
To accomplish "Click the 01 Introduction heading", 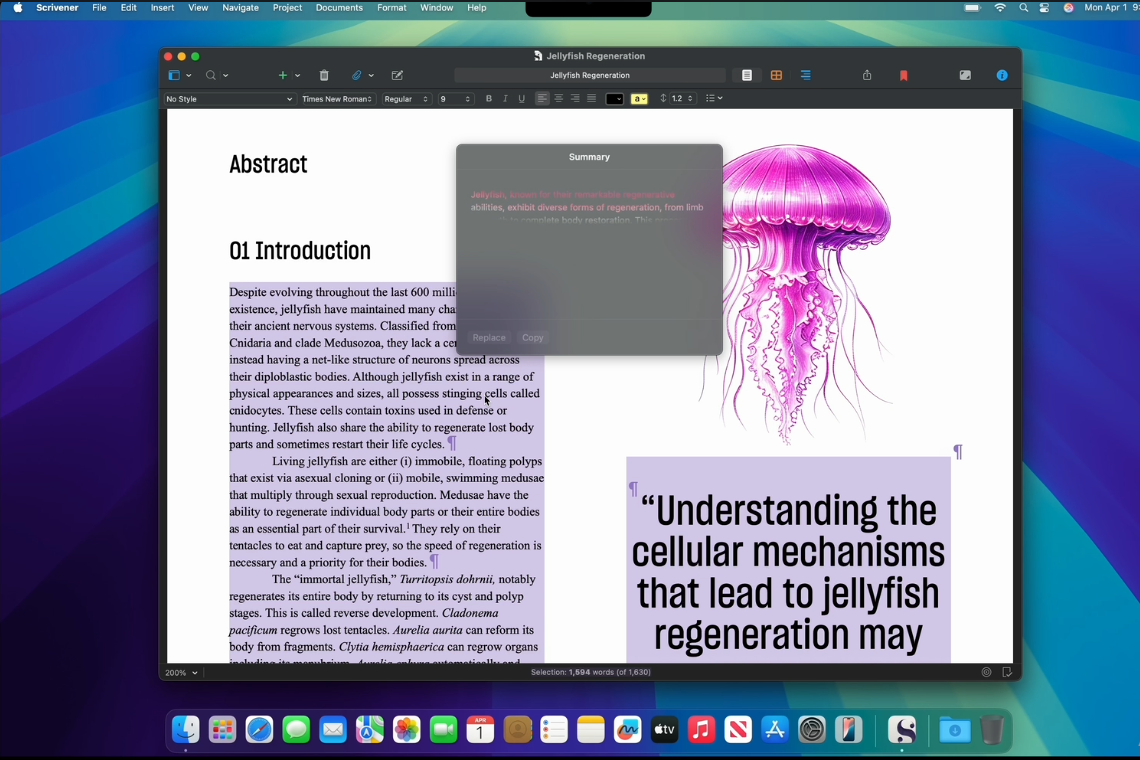I will pos(300,250).
